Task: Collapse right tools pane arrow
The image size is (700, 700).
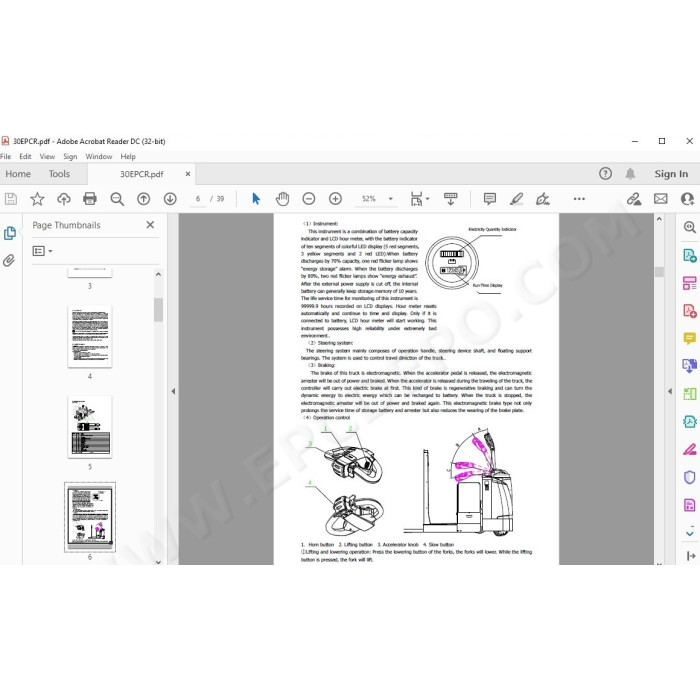Action: (x=670, y=392)
